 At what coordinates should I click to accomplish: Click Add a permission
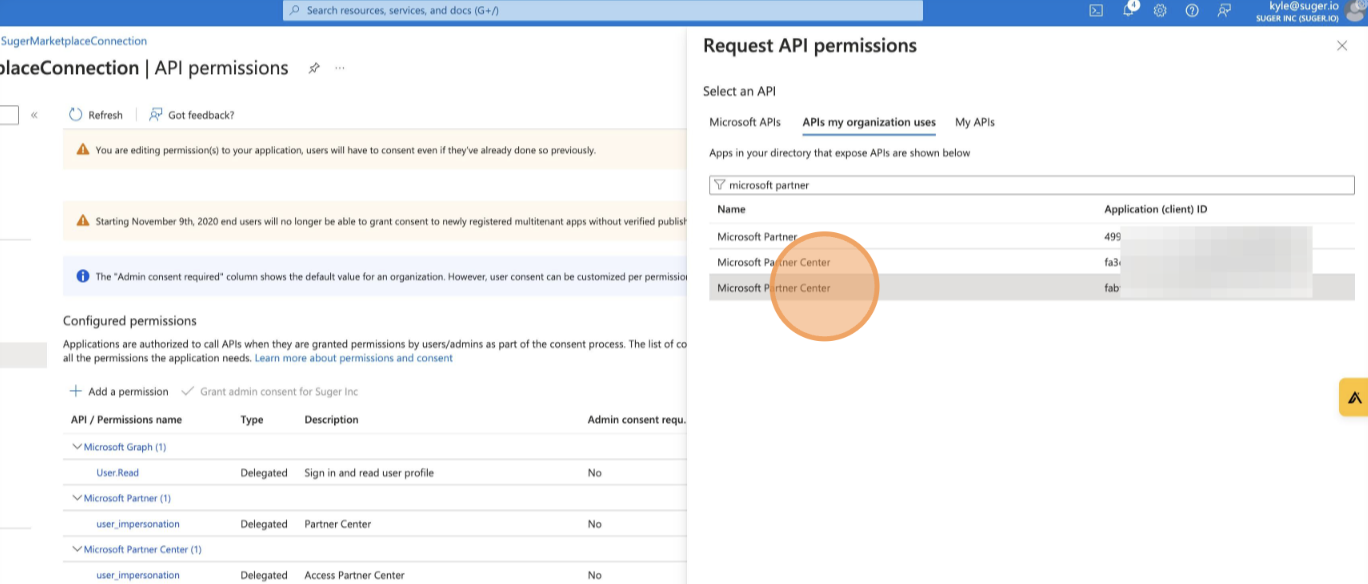(x=119, y=391)
